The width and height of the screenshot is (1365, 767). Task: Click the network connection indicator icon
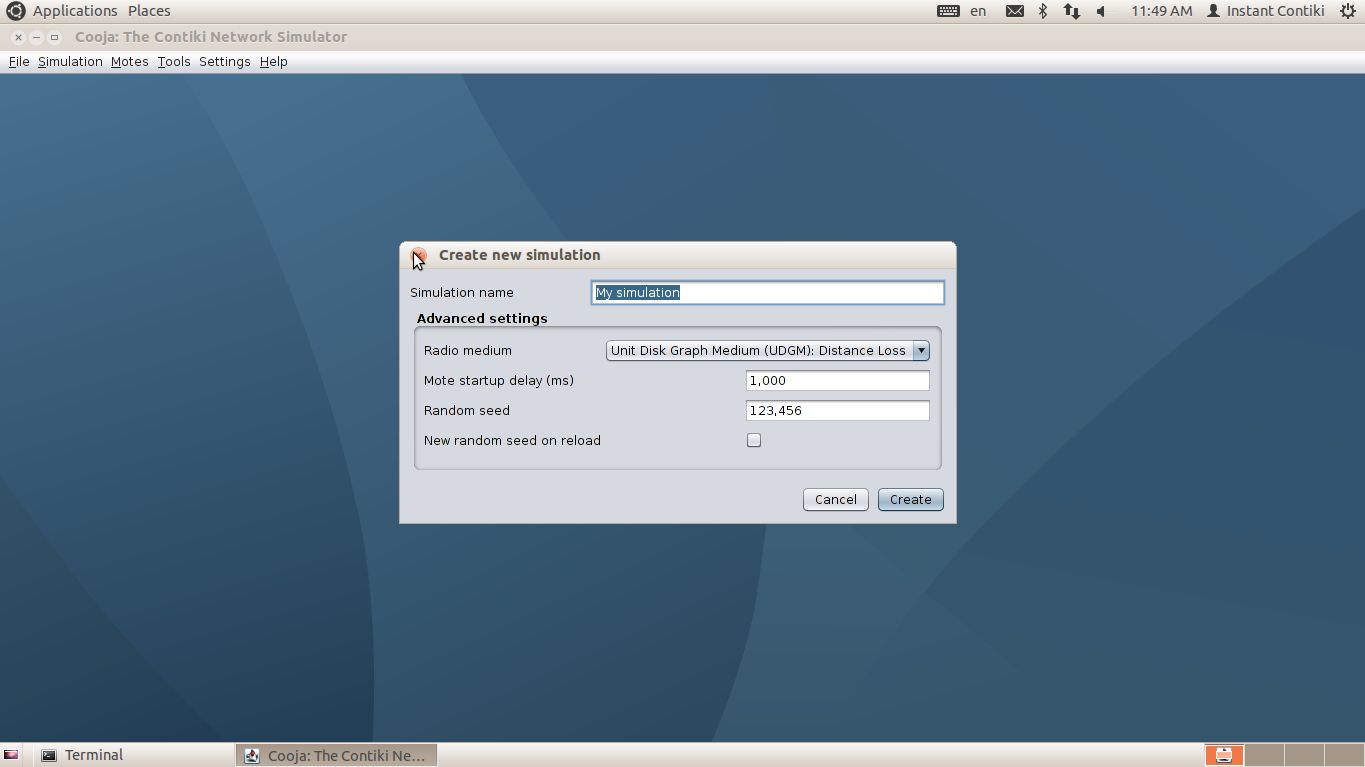tap(1071, 11)
